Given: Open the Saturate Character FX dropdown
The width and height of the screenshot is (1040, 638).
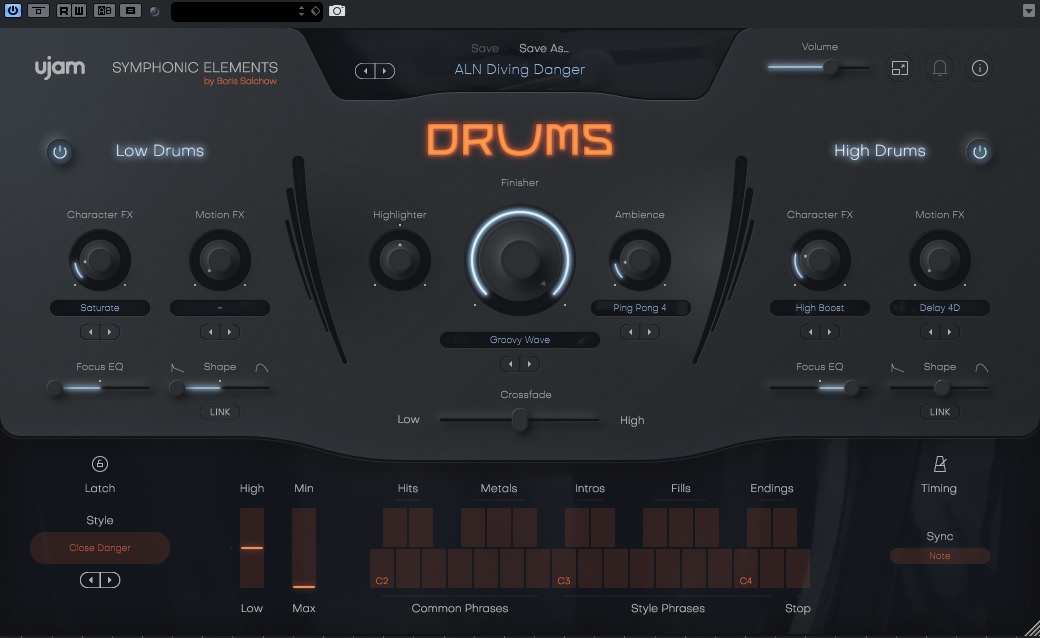Looking at the screenshot, I should pos(100,308).
